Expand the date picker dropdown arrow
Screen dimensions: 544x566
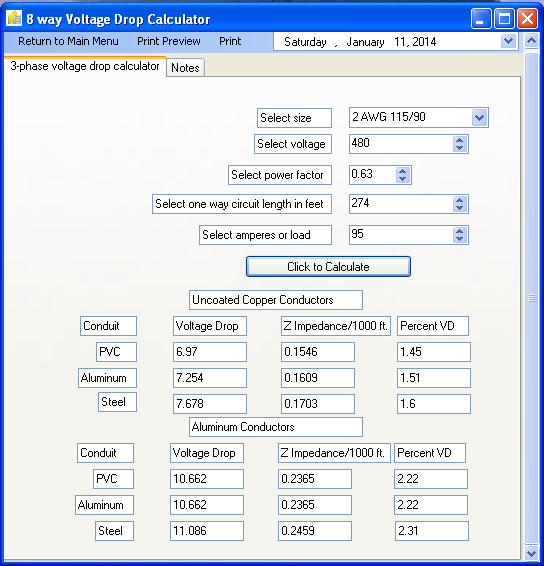(x=508, y=41)
